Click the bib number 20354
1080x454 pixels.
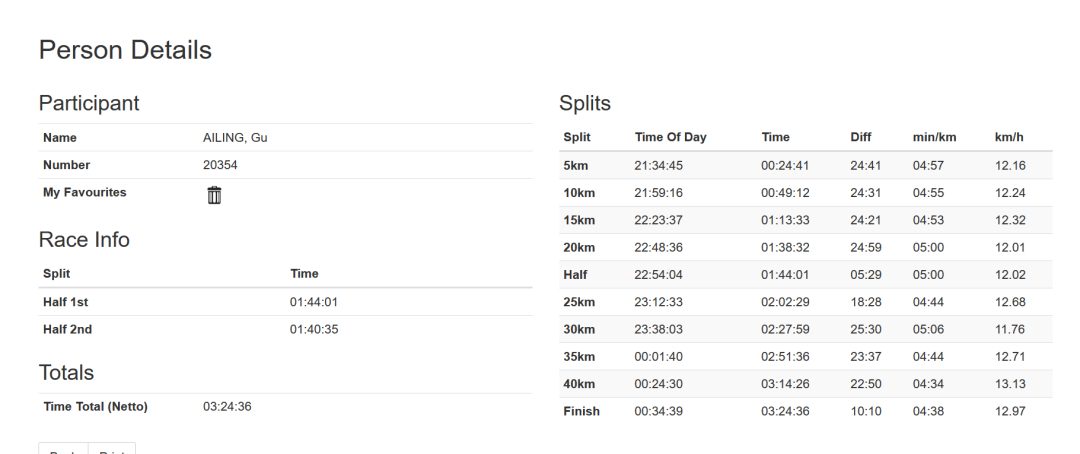tap(220, 165)
